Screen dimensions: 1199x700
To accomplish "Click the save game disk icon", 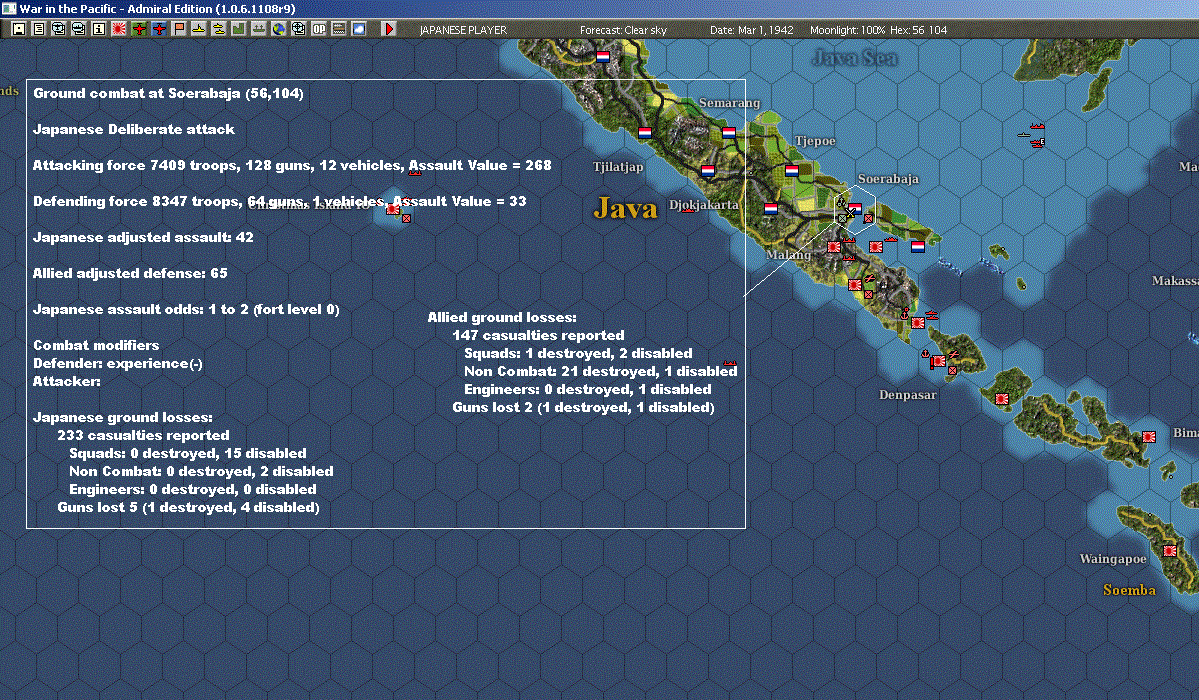I will click(19, 29).
